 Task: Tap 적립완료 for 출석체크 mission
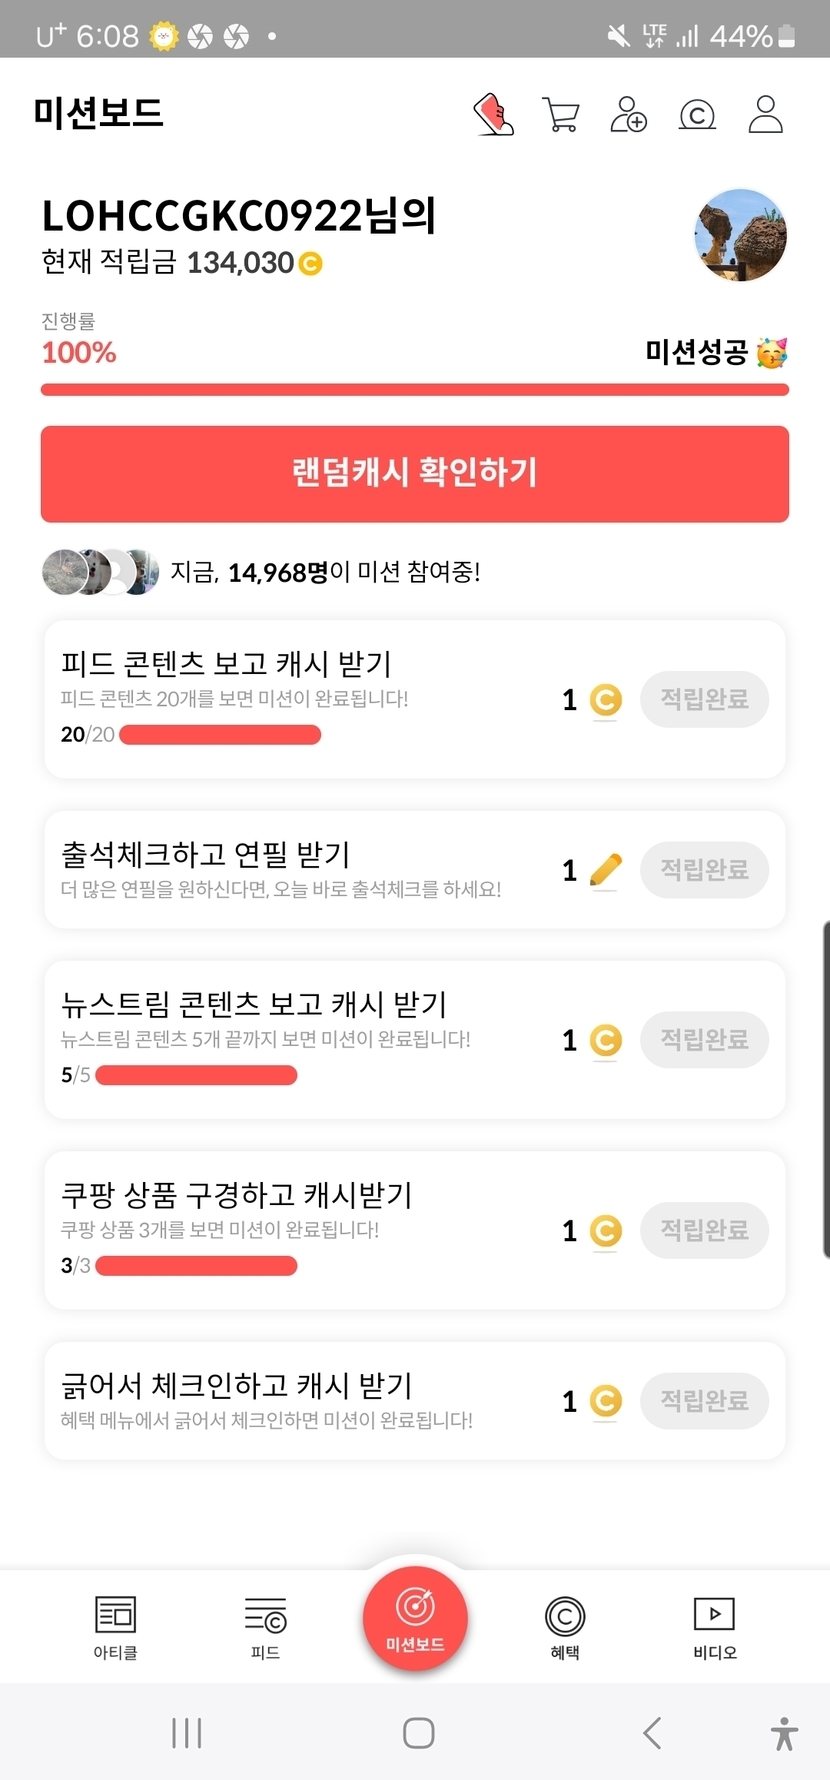click(x=704, y=870)
